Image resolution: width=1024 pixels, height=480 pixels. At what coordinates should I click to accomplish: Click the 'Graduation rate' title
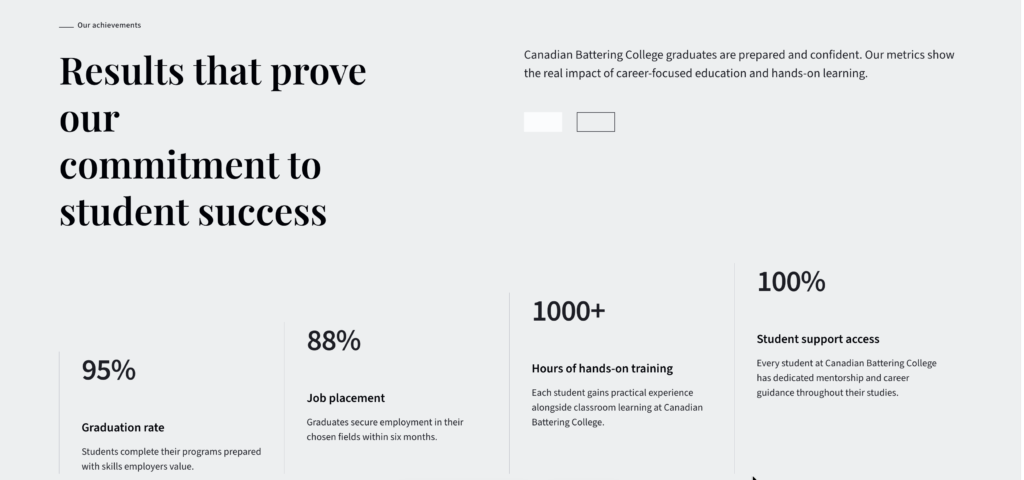tap(123, 427)
